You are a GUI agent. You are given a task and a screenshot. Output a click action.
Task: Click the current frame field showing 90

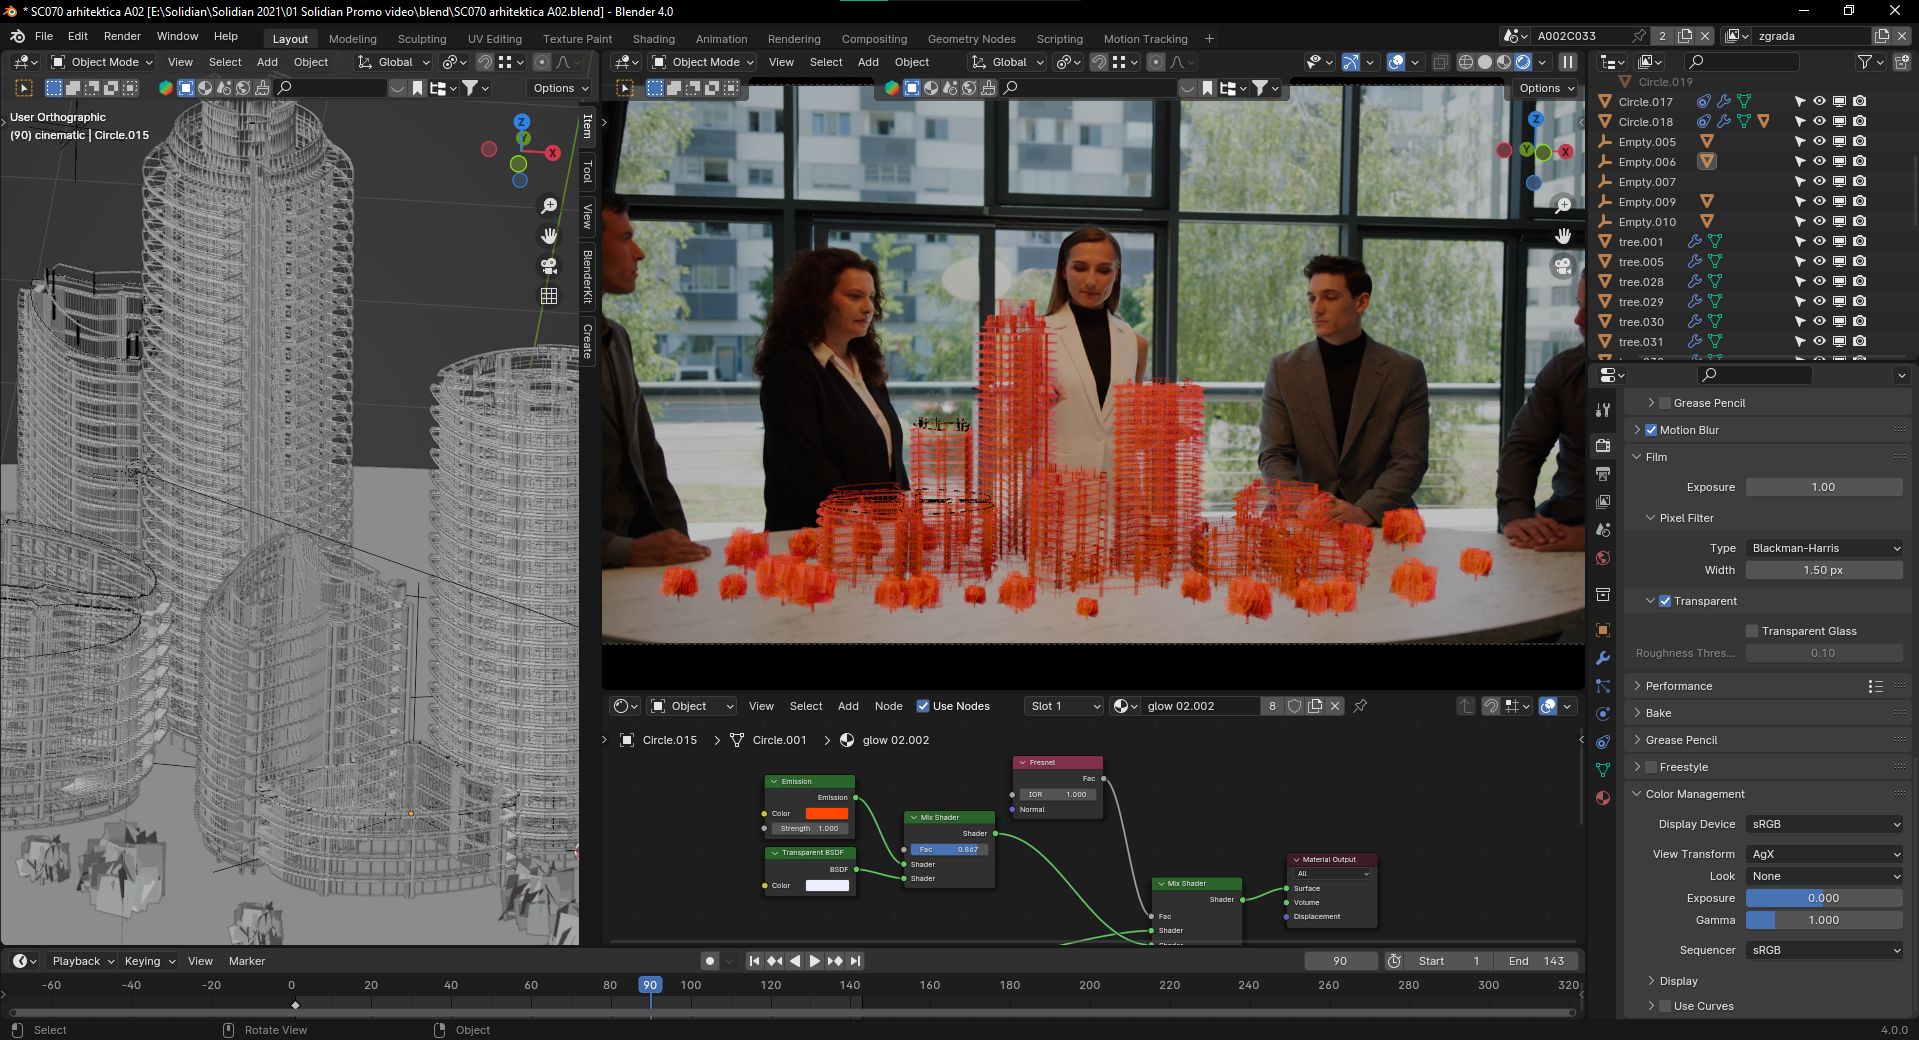coord(1340,961)
